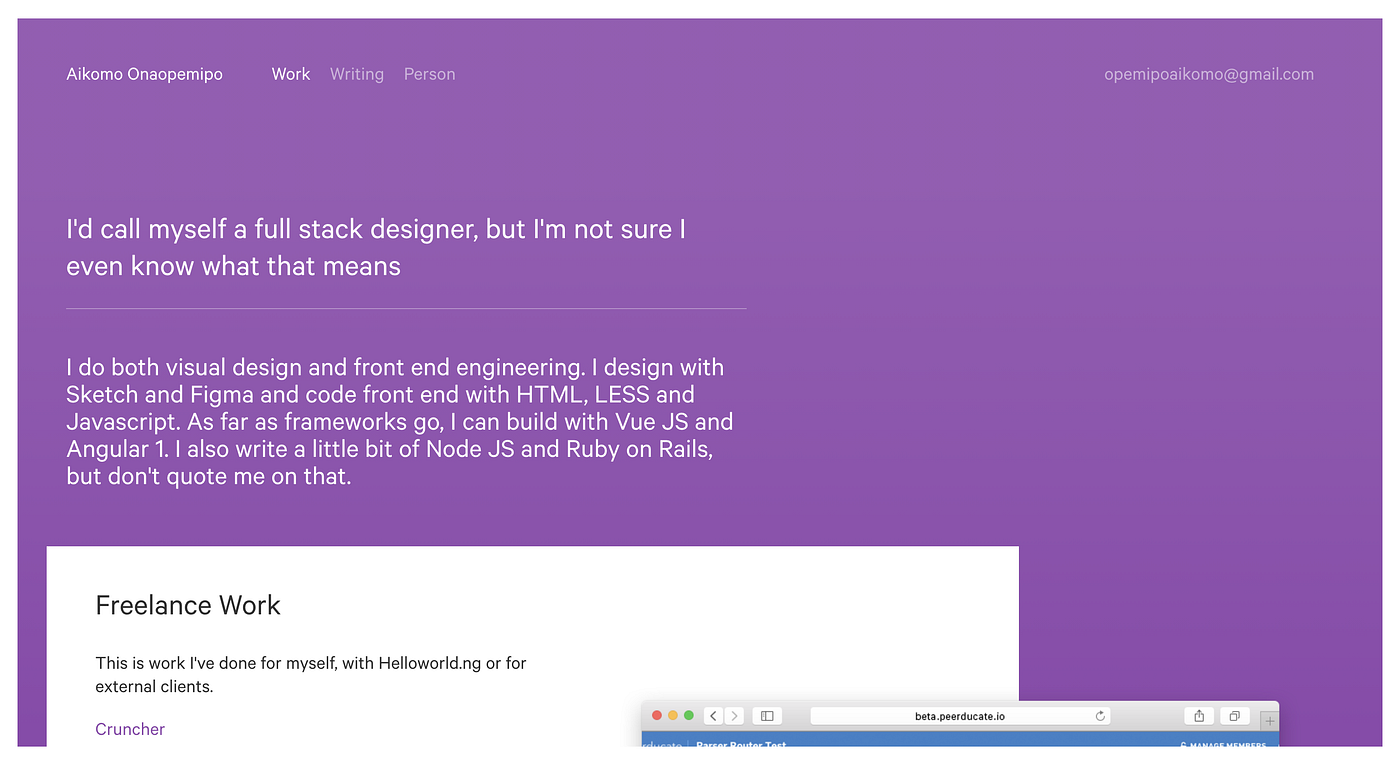Image resolution: width=1400 pixels, height=766 pixels.
Task: Click the red close dot in mockup
Action: pyautogui.click(x=657, y=716)
